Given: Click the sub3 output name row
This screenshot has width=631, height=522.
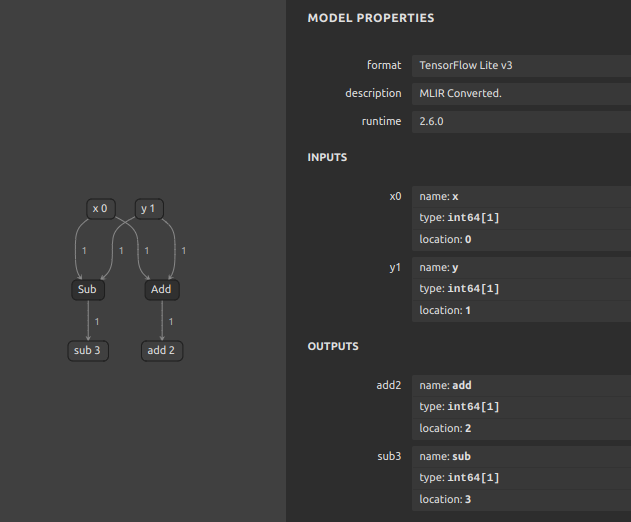Looking at the screenshot, I should (x=521, y=457).
